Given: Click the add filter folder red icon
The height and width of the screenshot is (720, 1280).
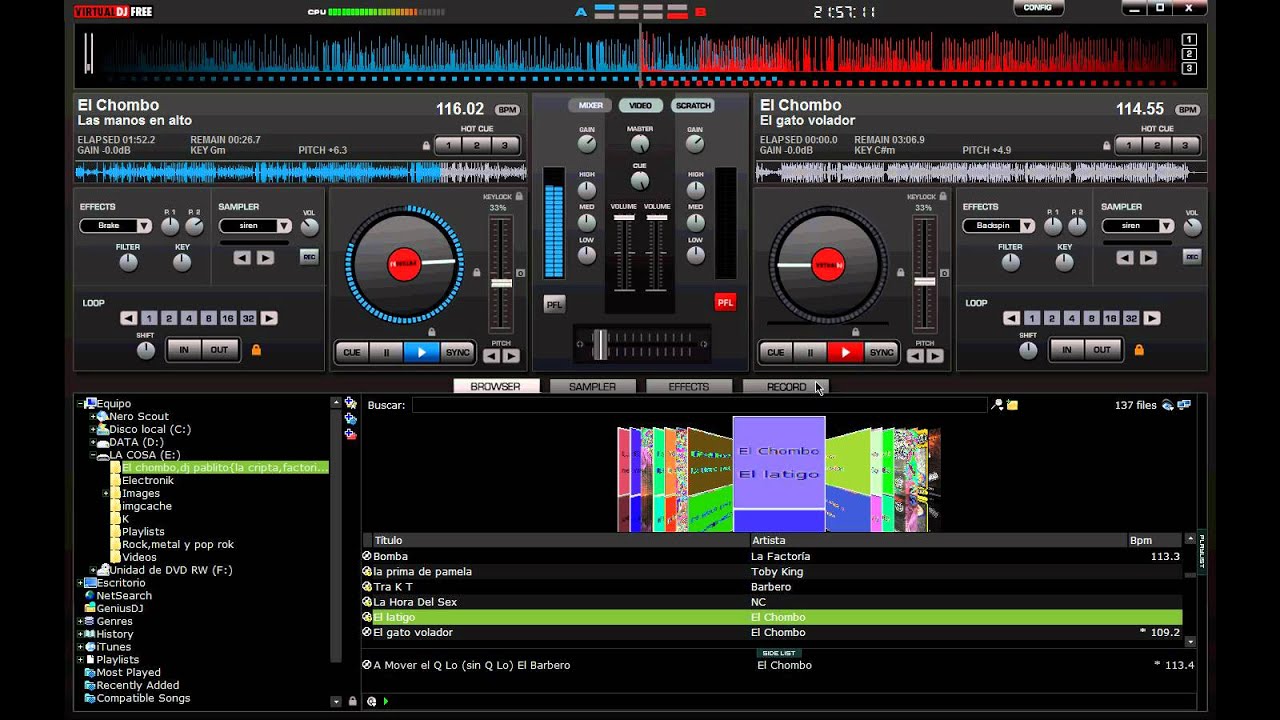Looking at the screenshot, I should (350, 434).
